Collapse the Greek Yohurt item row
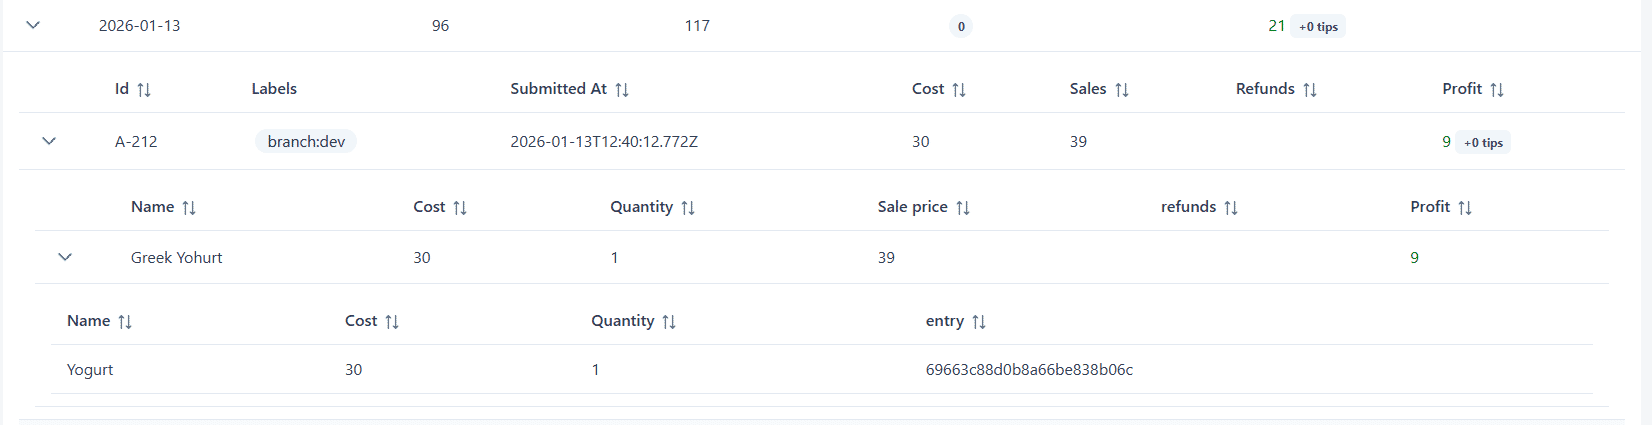 [x=65, y=257]
